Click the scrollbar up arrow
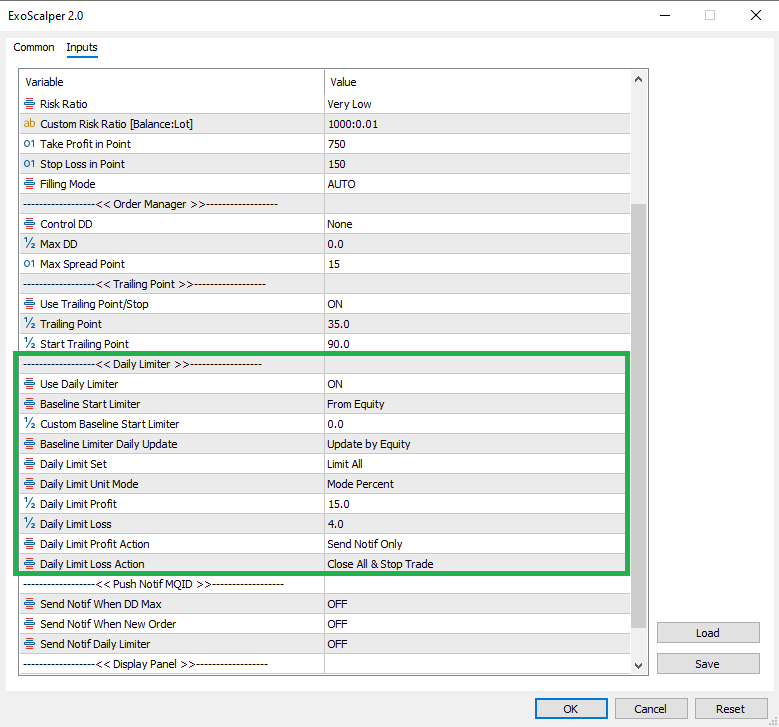The image size is (779, 727). (638, 79)
